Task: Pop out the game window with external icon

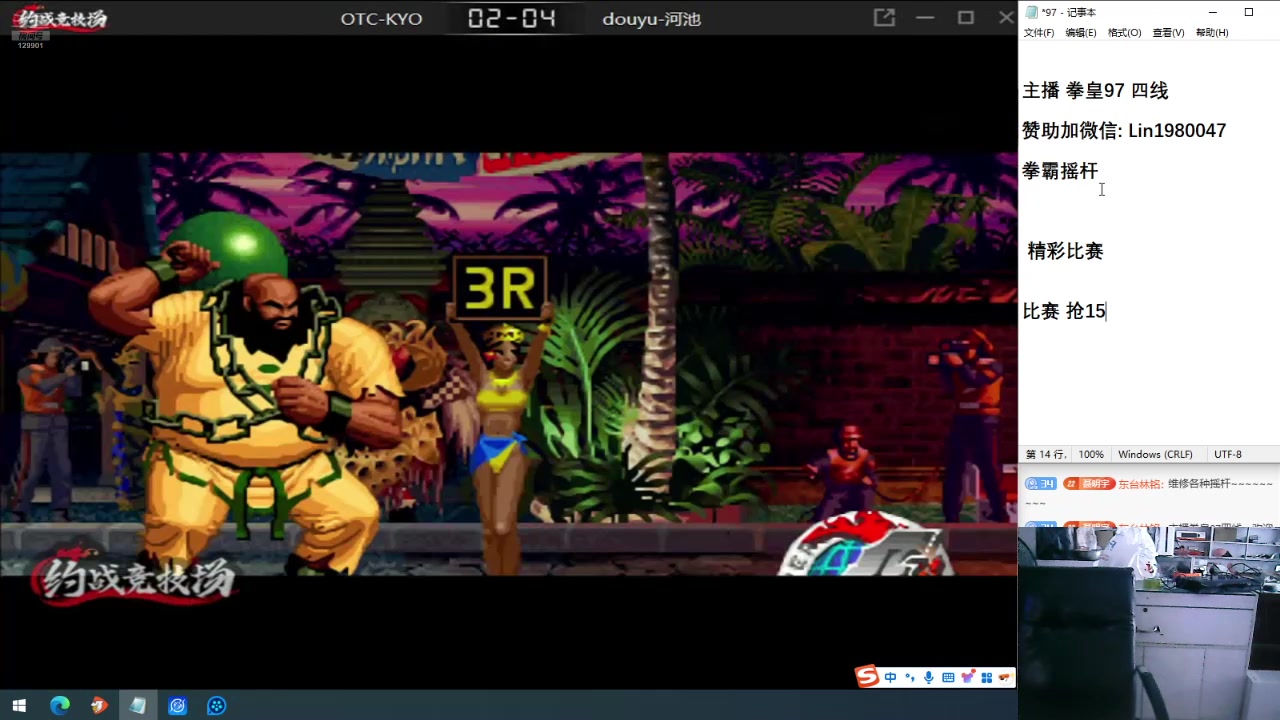Action: tap(884, 18)
